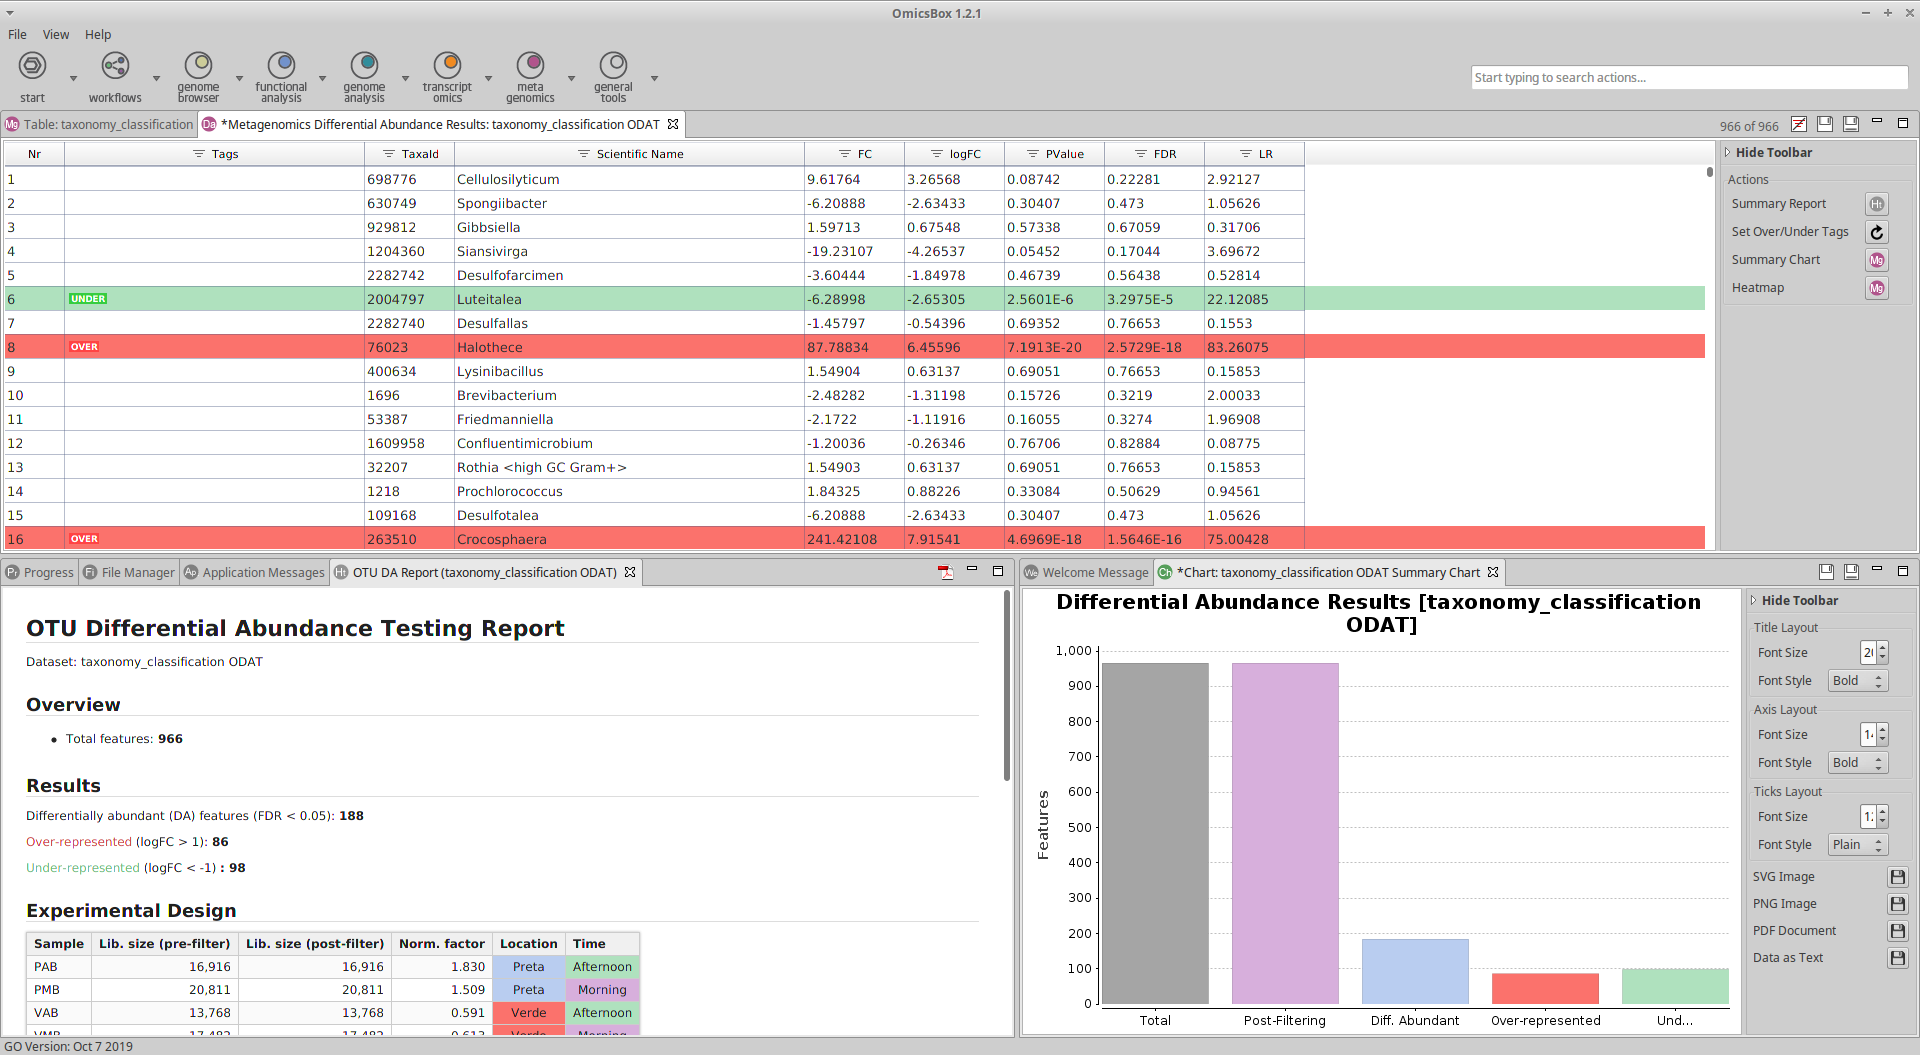Open the metagenomics toolbar icon
Image resolution: width=1920 pixels, height=1055 pixels.
point(530,67)
